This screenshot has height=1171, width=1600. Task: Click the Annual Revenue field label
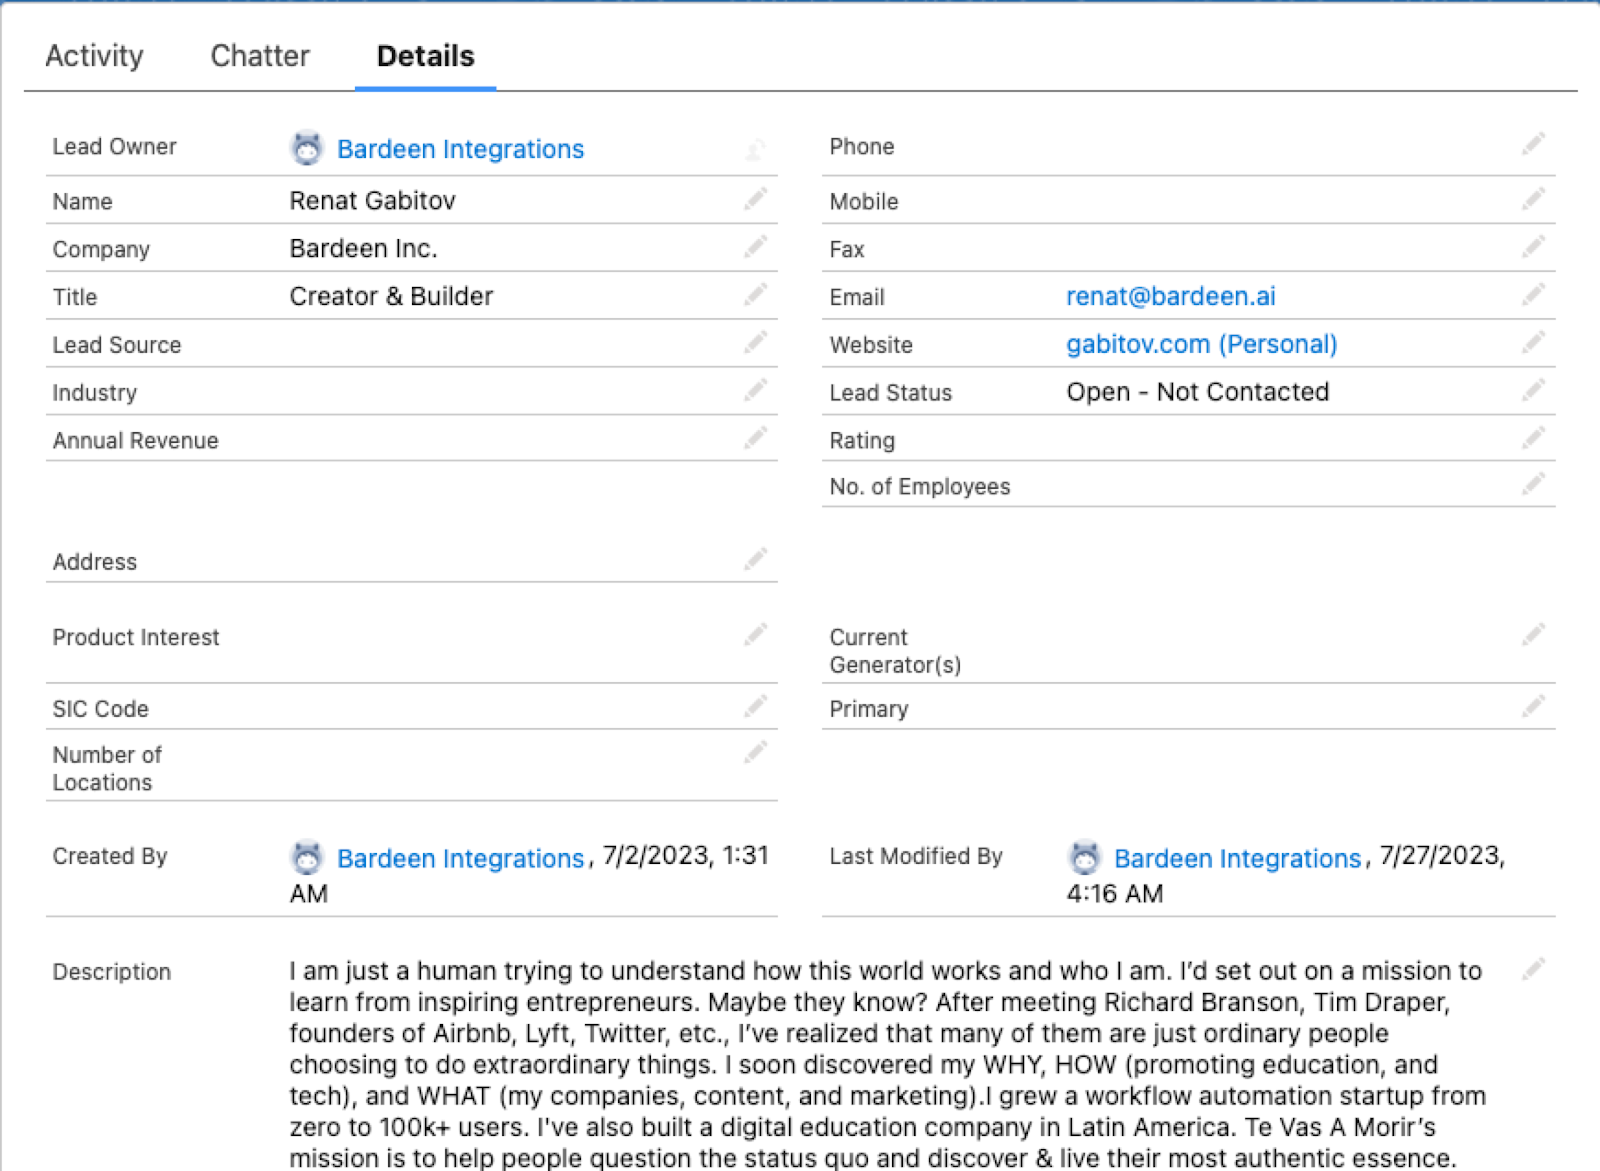[135, 441]
